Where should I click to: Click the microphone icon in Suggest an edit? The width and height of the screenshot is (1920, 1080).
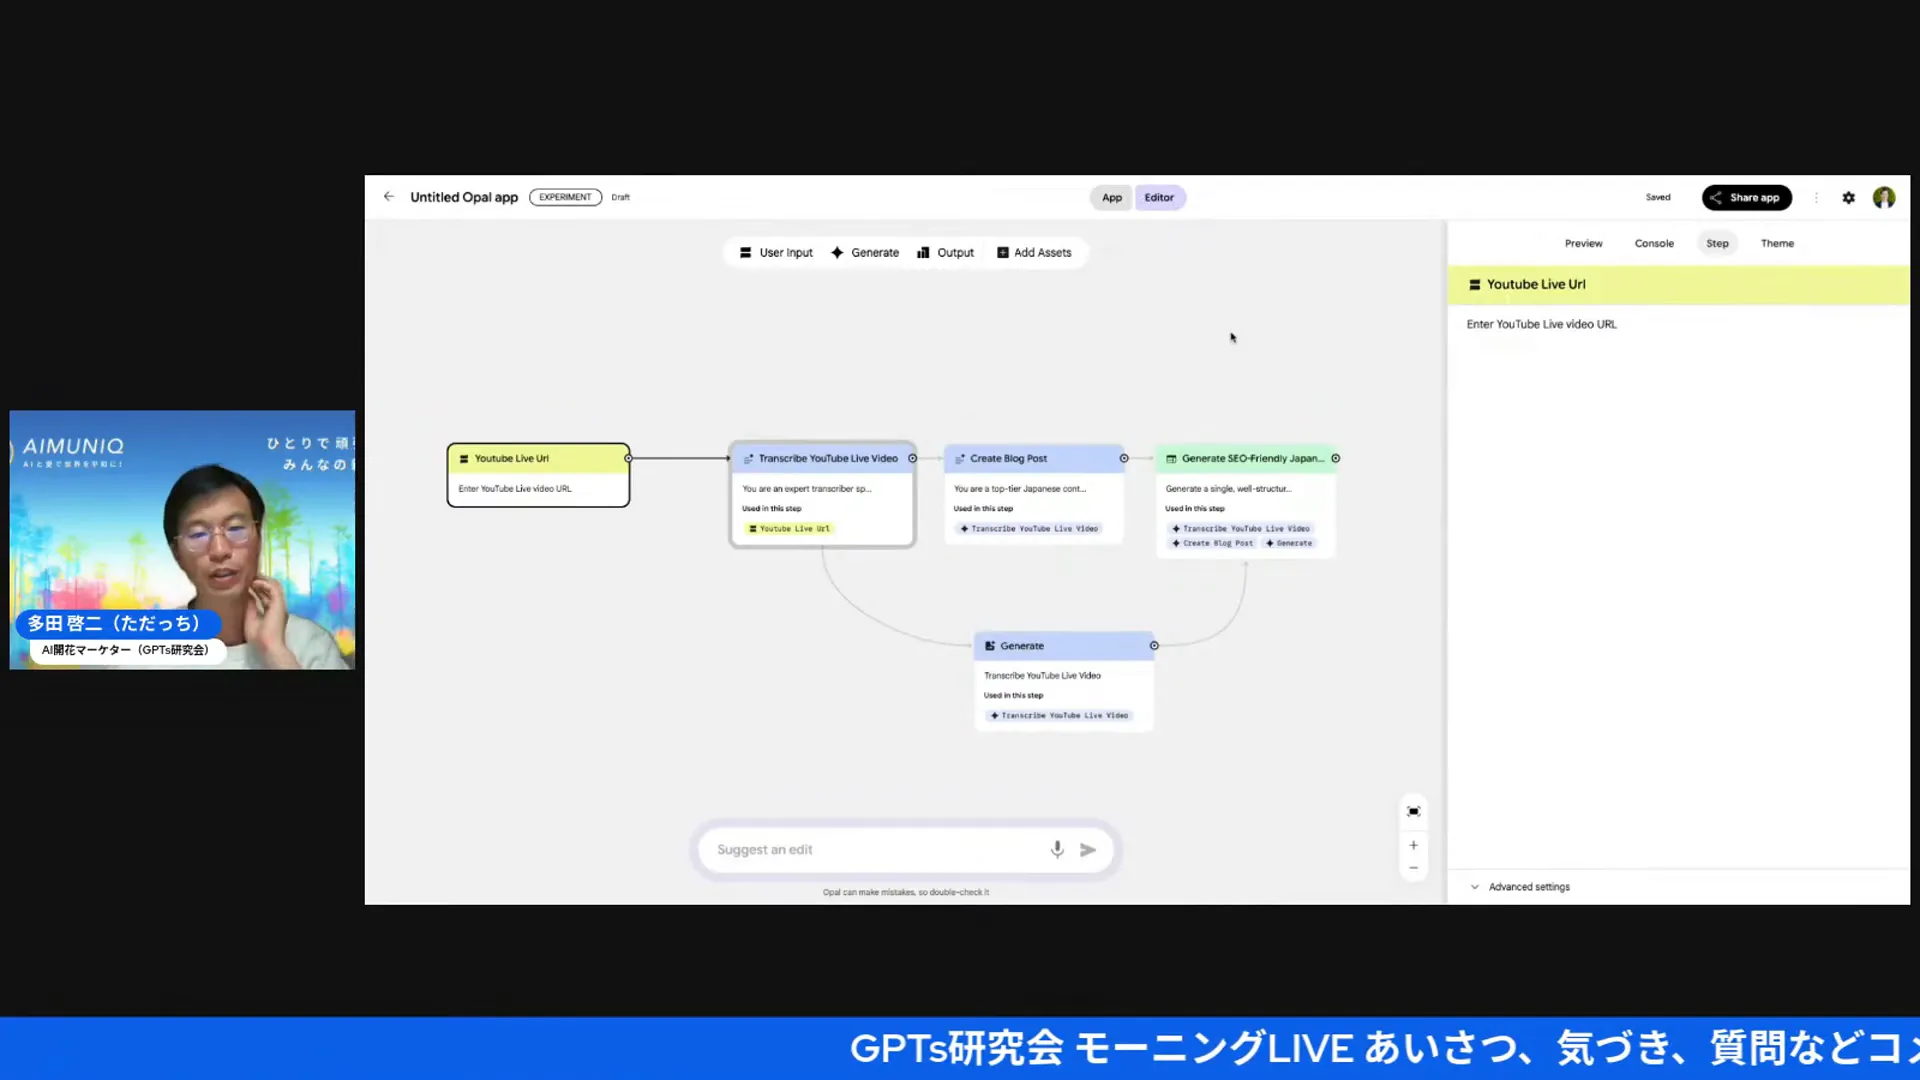(1057, 850)
